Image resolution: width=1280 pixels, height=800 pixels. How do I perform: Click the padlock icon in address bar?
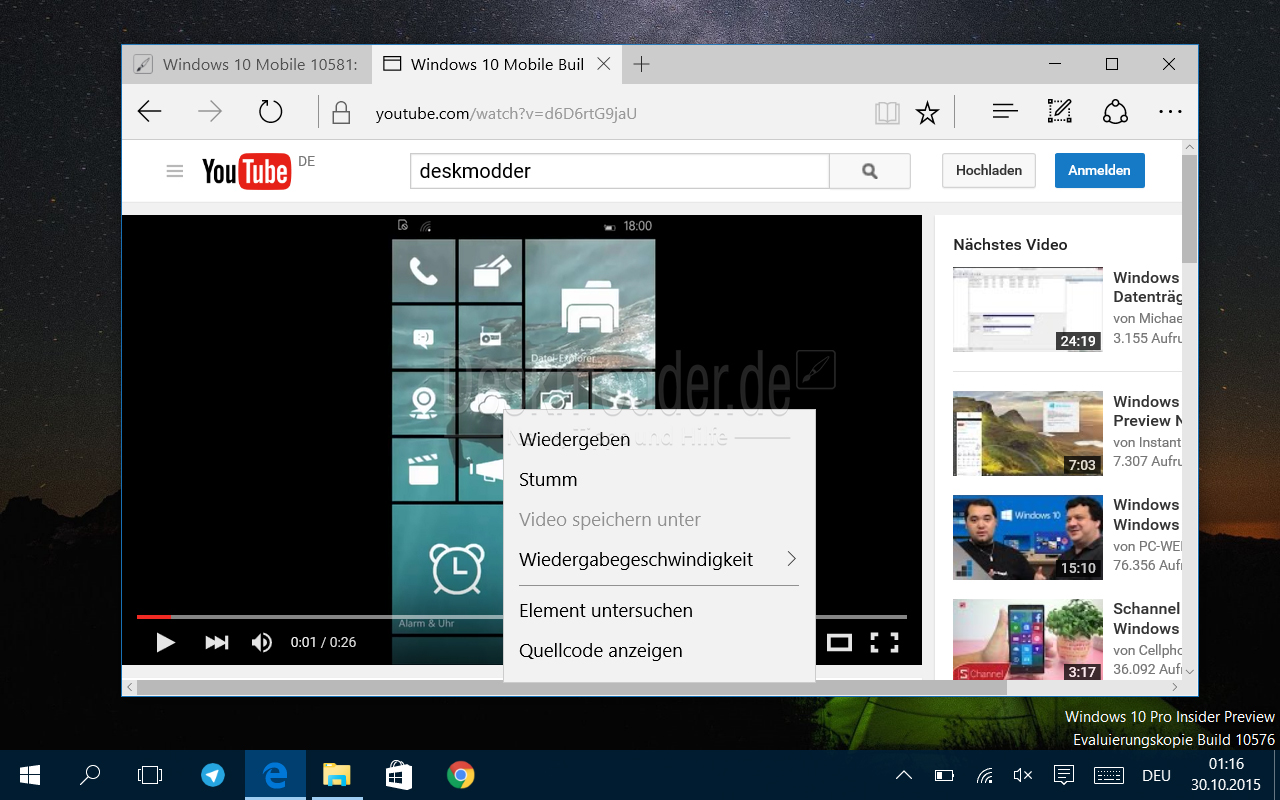coord(341,112)
